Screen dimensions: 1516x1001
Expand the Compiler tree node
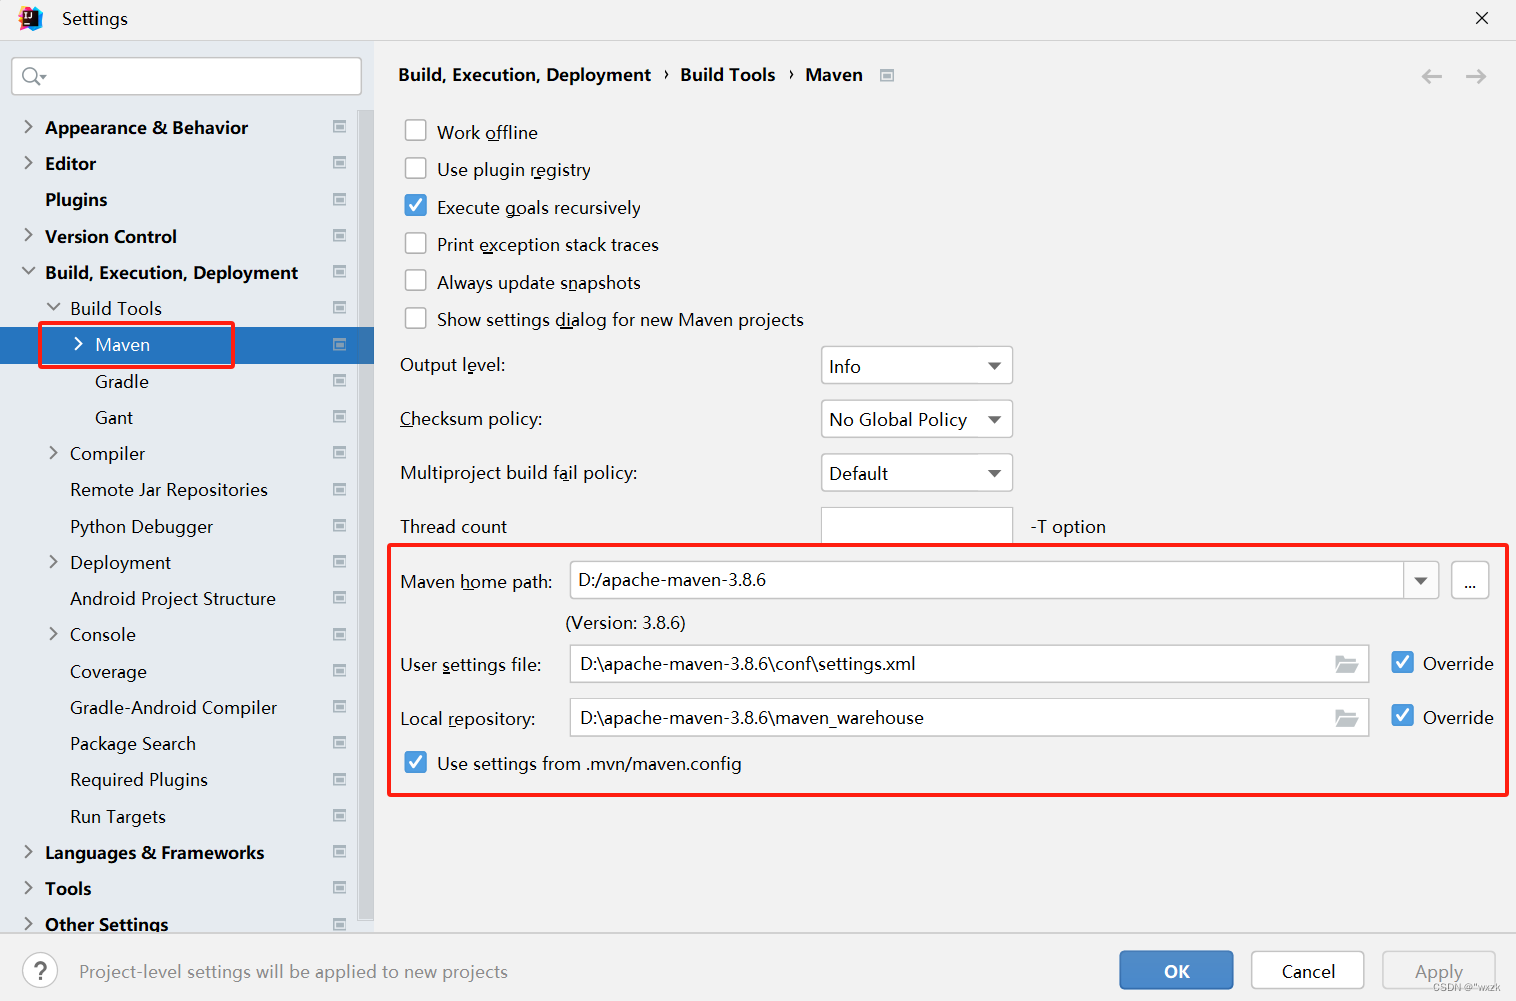tap(53, 453)
